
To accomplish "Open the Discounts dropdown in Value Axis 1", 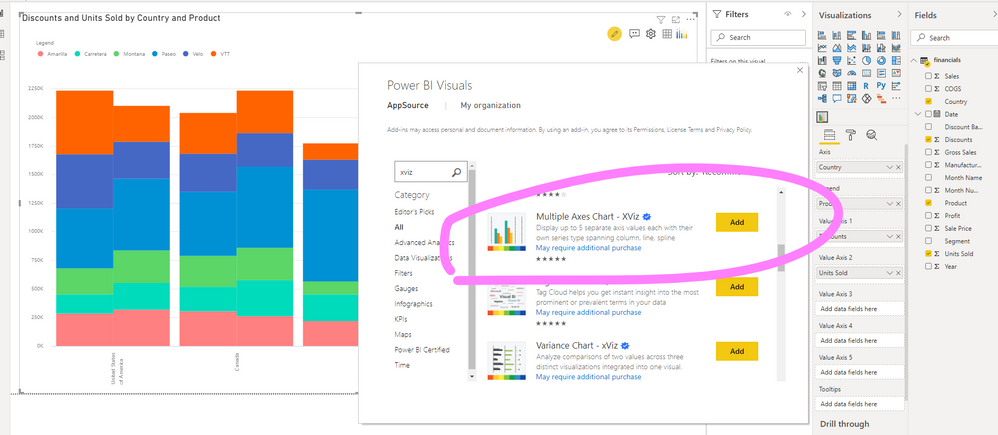I will tap(890, 236).
